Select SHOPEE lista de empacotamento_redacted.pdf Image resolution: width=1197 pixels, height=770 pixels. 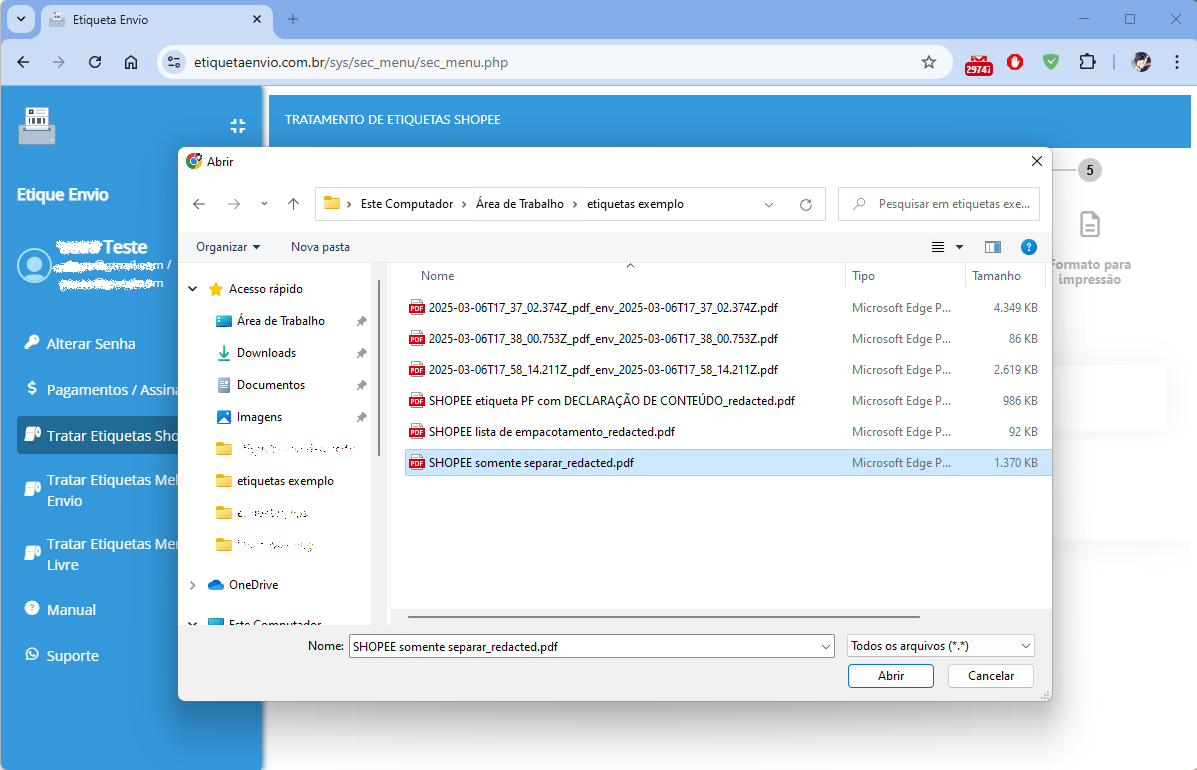pyautogui.click(x=551, y=431)
